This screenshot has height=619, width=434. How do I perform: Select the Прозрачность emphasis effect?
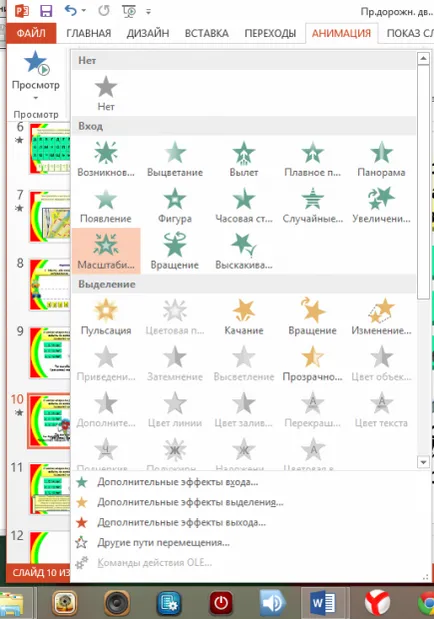312,363
